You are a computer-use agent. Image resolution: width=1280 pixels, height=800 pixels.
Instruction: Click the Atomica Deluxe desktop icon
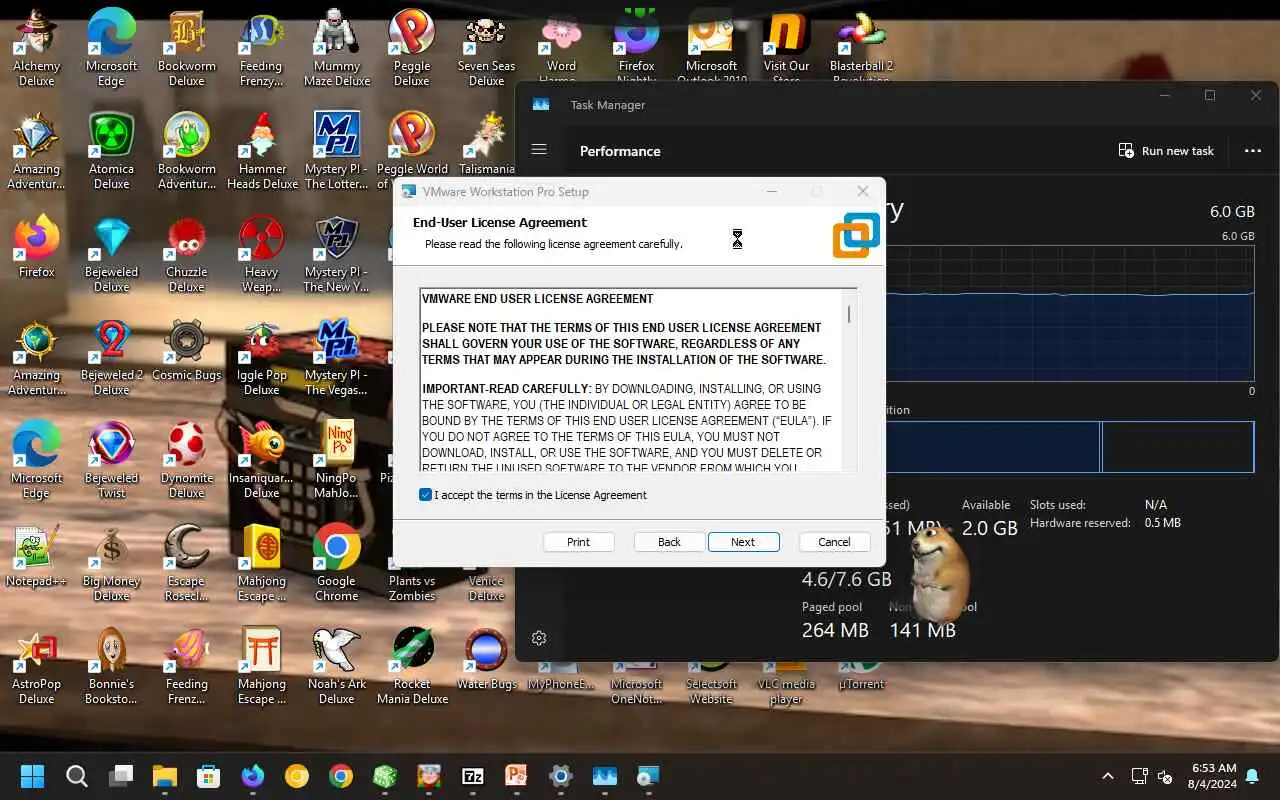click(111, 151)
